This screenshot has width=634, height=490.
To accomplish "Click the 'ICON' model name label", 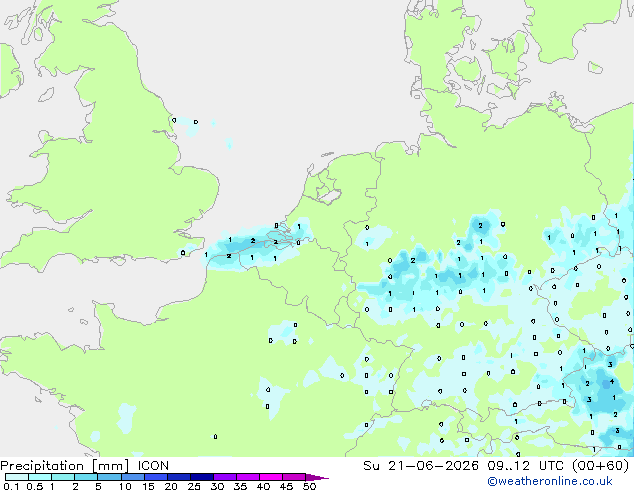I will [x=153, y=466].
